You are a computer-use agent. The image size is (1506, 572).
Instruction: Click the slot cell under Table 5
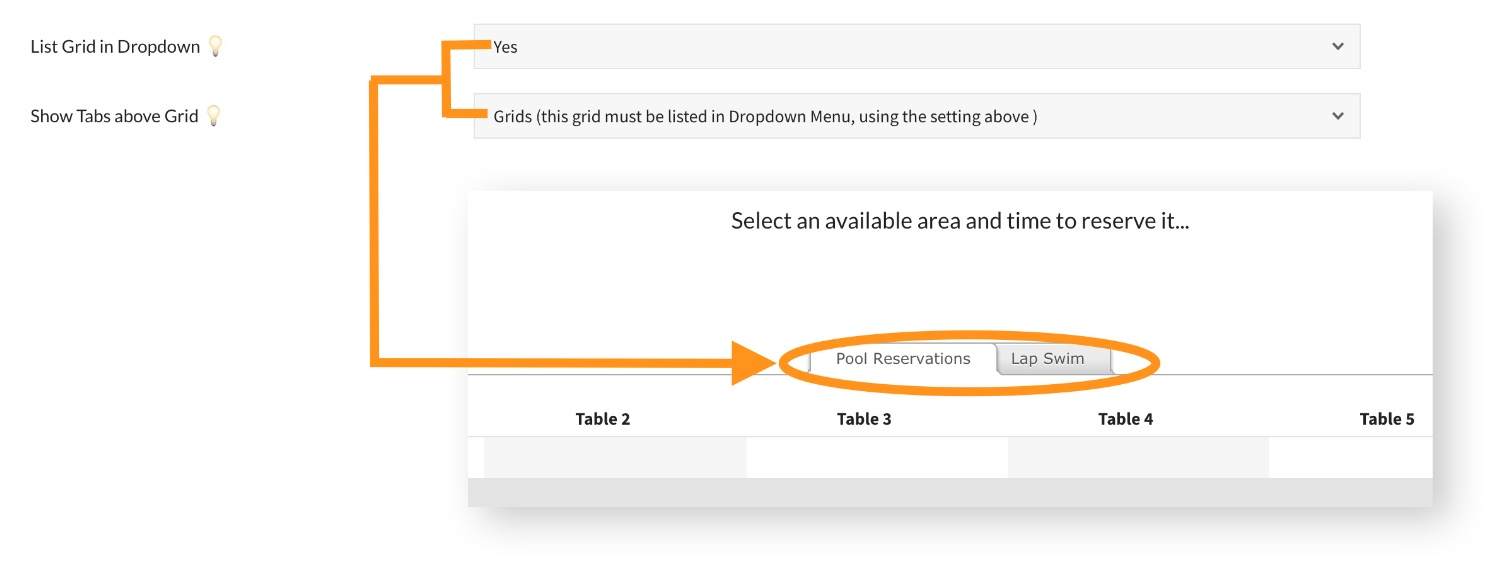click(1350, 458)
